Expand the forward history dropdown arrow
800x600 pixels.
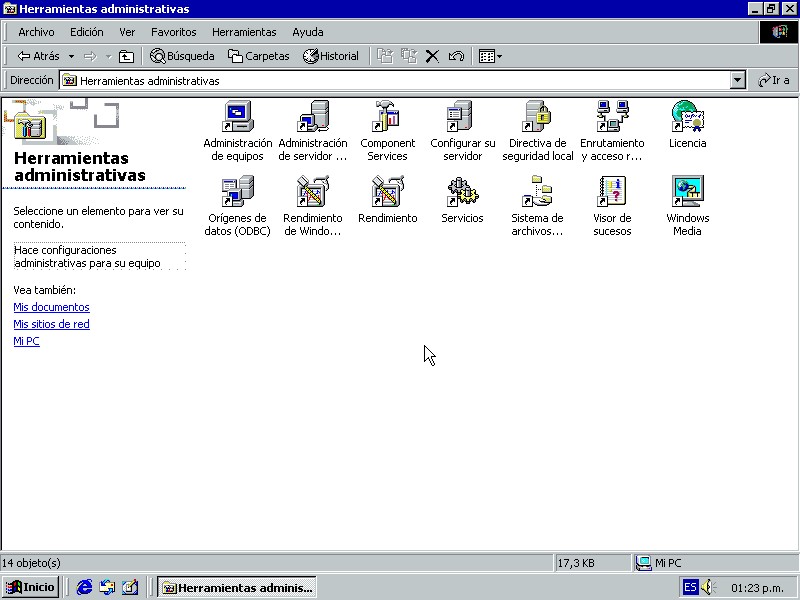point(108,56)
